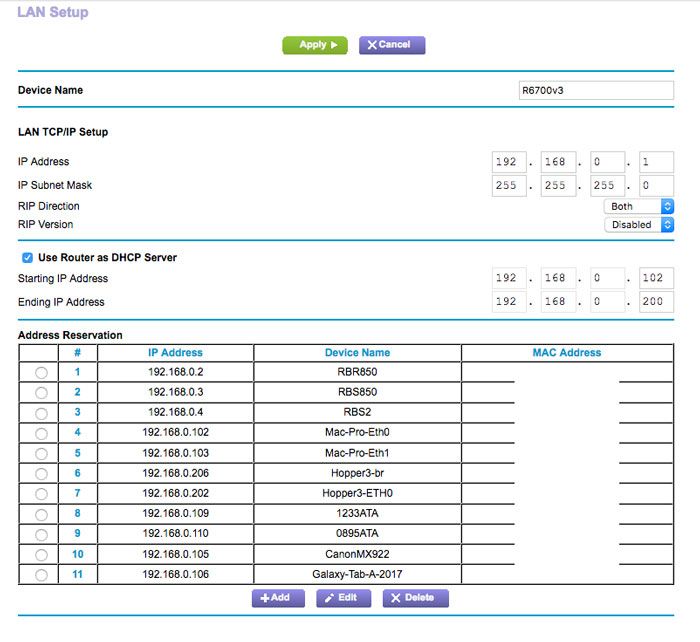Click Starting IP Address last octet field
This screenshot has height=642, width=700.
click(657, 279)
